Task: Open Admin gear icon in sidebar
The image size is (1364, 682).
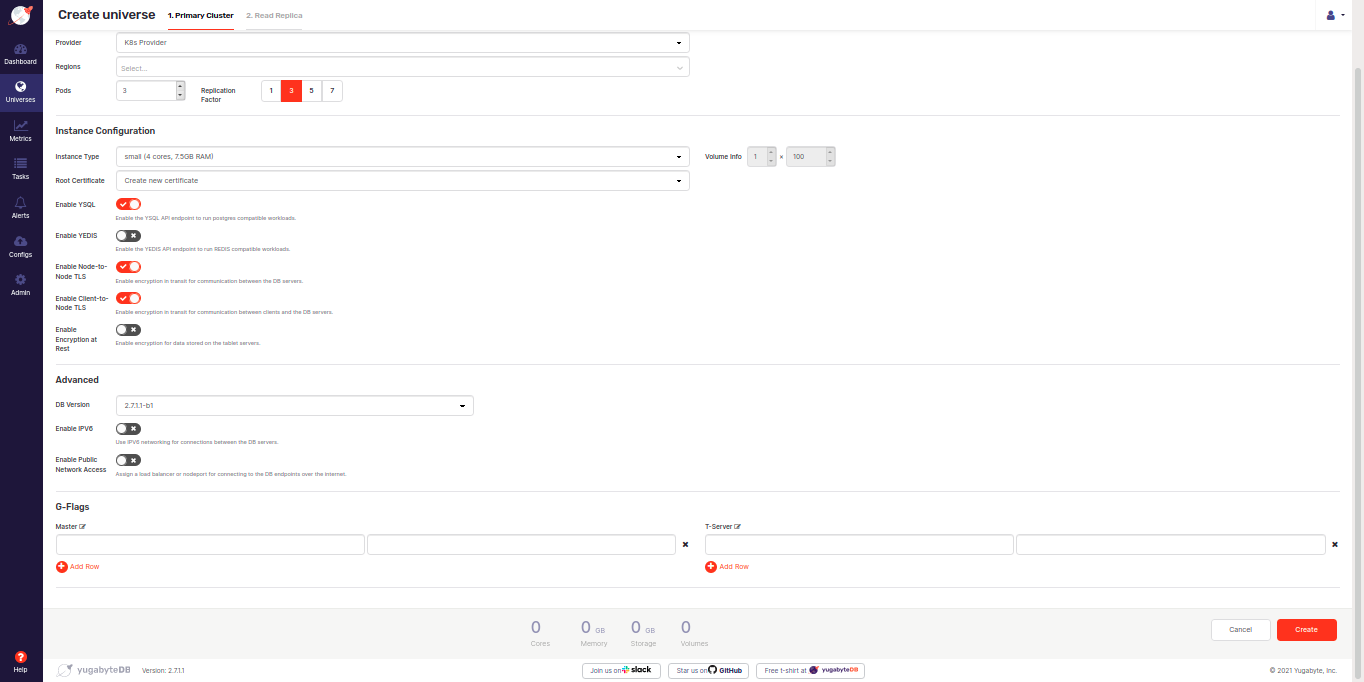Action: point(20,280)
